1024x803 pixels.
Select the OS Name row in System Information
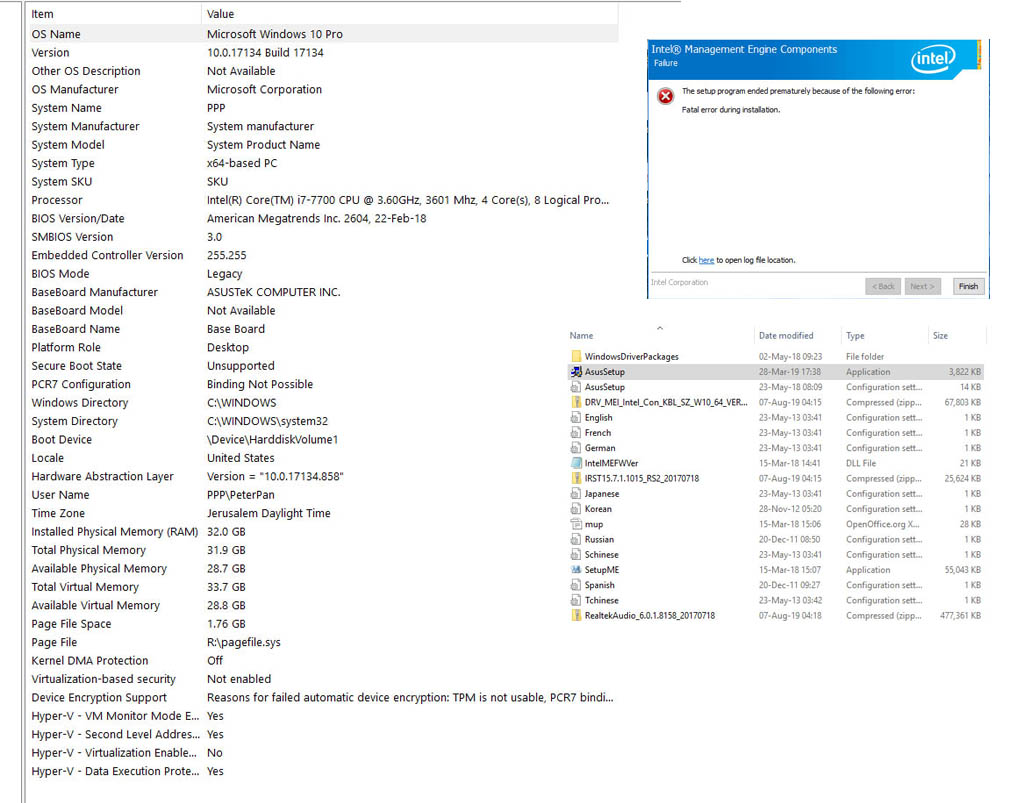pyautogui.click(x=56, y=34)
